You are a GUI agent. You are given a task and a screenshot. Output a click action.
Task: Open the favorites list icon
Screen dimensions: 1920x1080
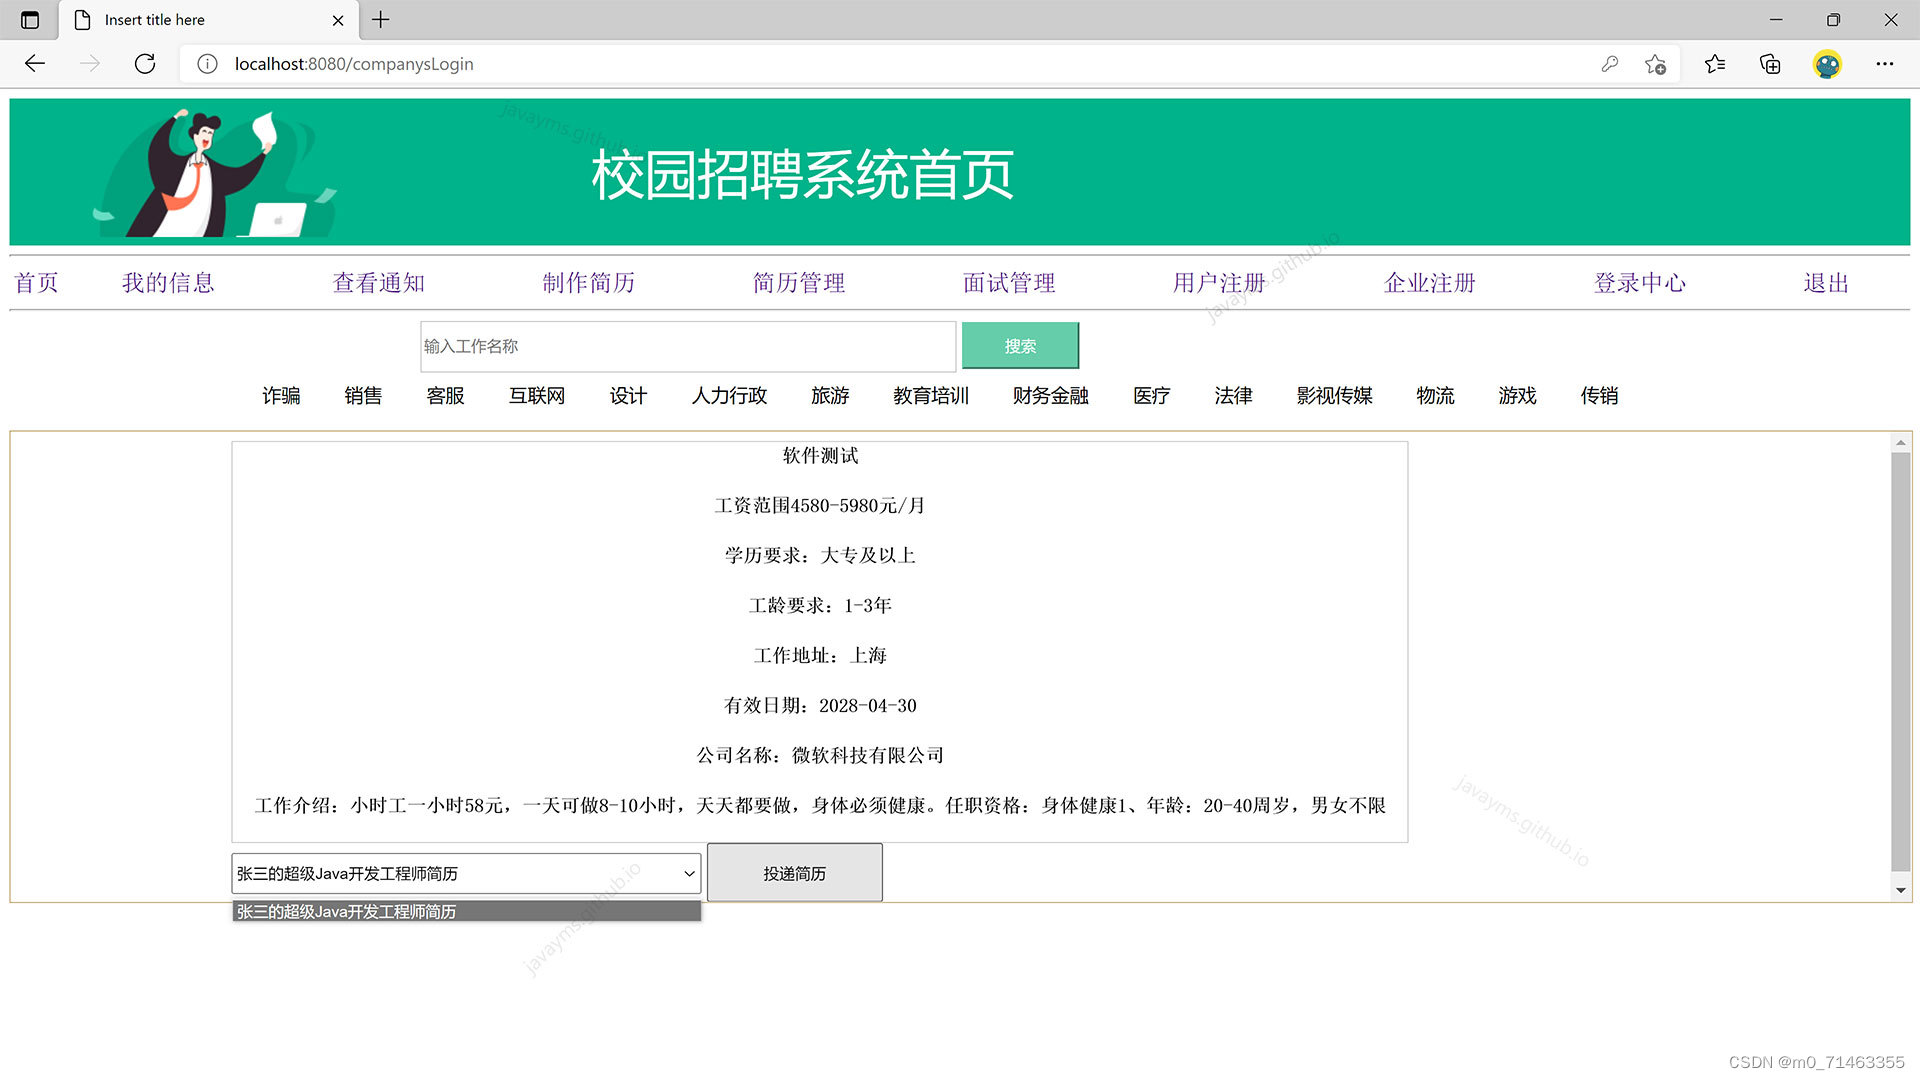[x=1715, y=64]
